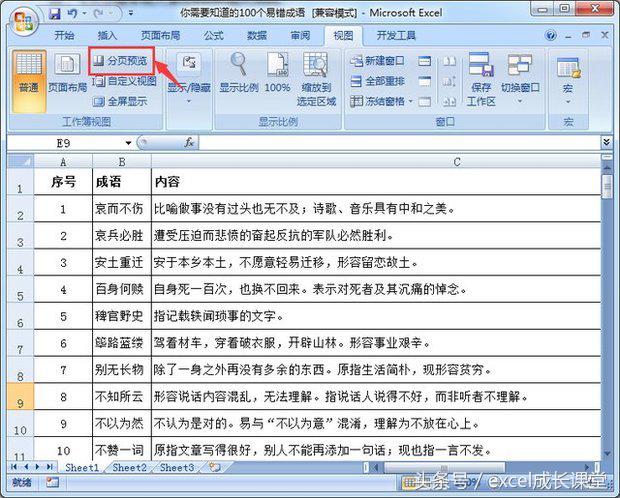Switch to Sheet2 tab
The image size is (620, 498).
(129, 468)
